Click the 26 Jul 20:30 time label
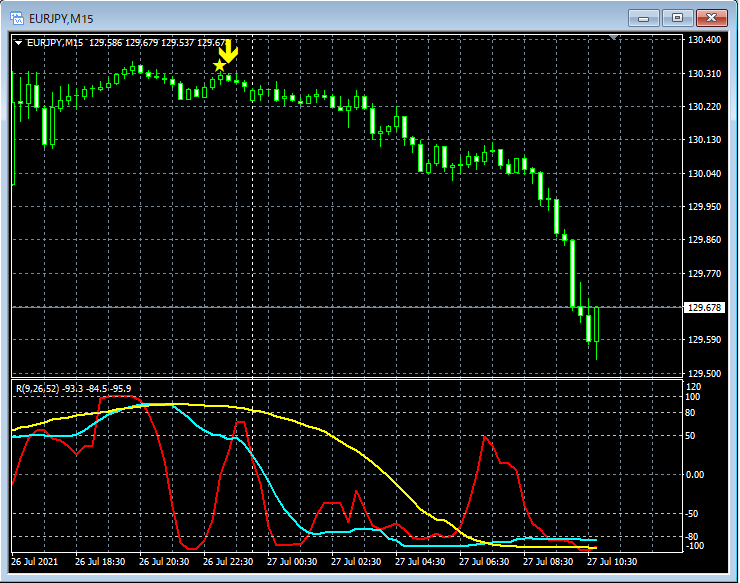The image size is (740, 583). pyautogui.click(x=164, y=562)
